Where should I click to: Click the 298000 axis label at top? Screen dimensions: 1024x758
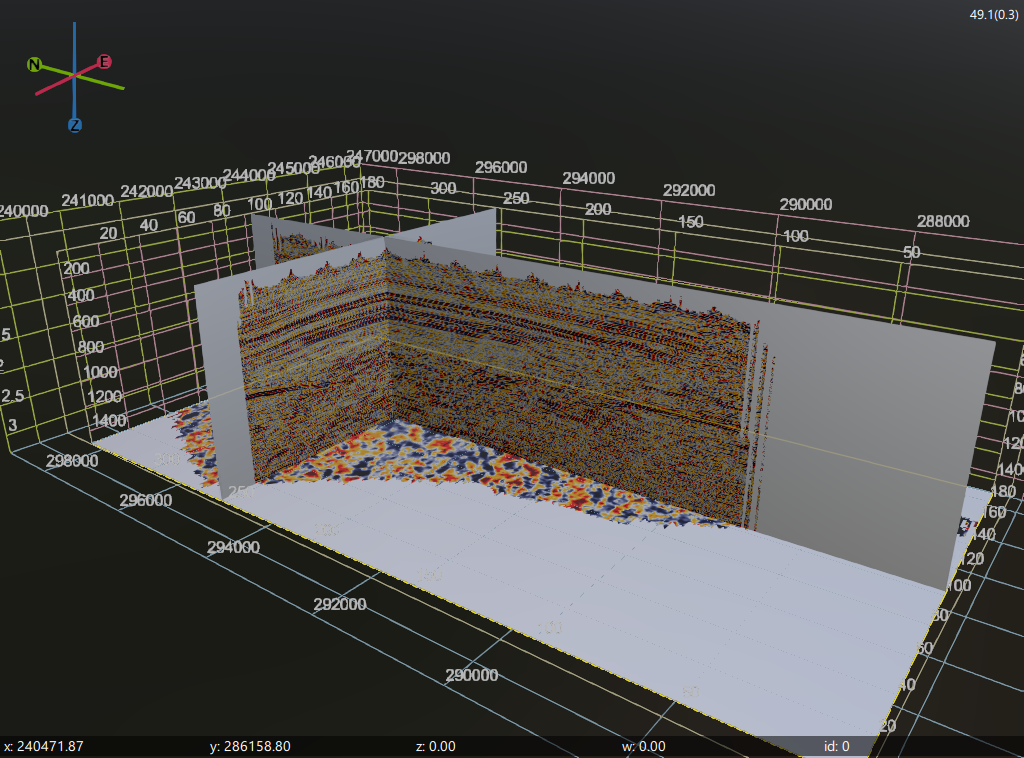[424, 158]
